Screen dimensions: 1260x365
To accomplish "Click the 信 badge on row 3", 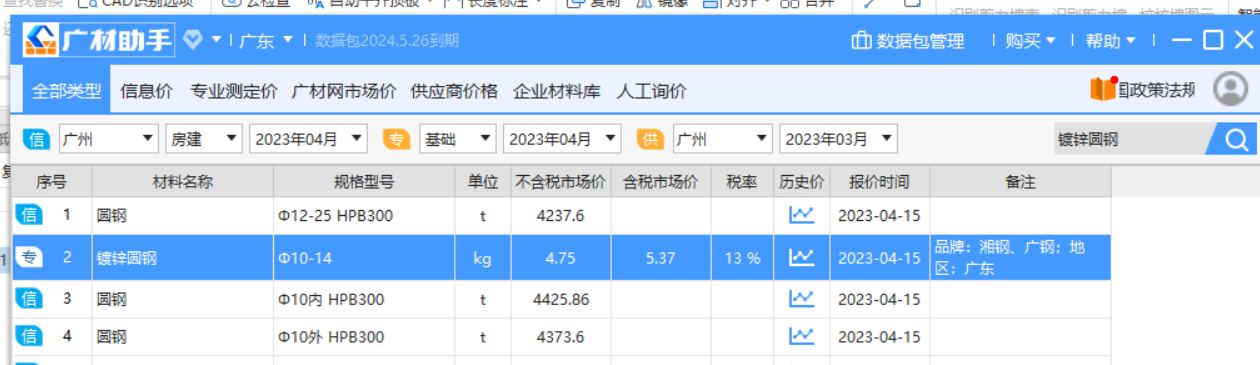I will [x=29, y=299].
